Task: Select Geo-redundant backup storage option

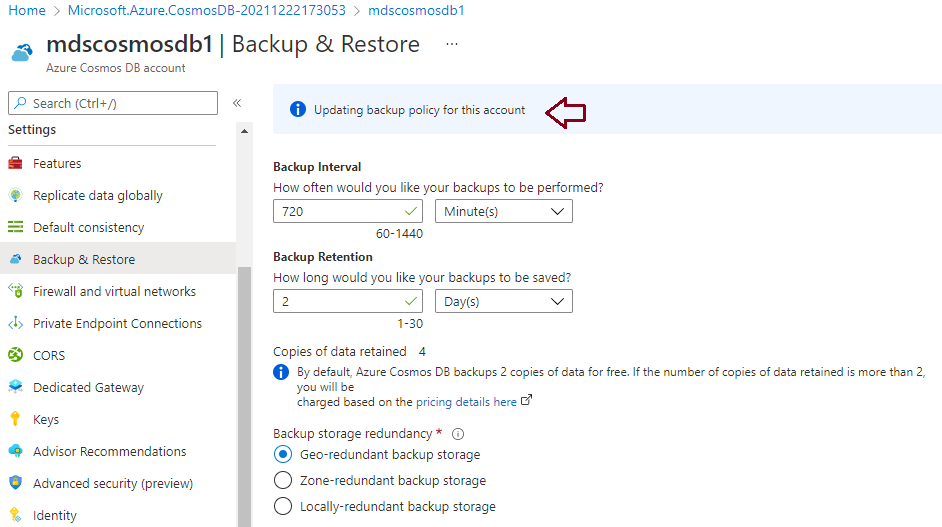Action: (x=283, y=454)
